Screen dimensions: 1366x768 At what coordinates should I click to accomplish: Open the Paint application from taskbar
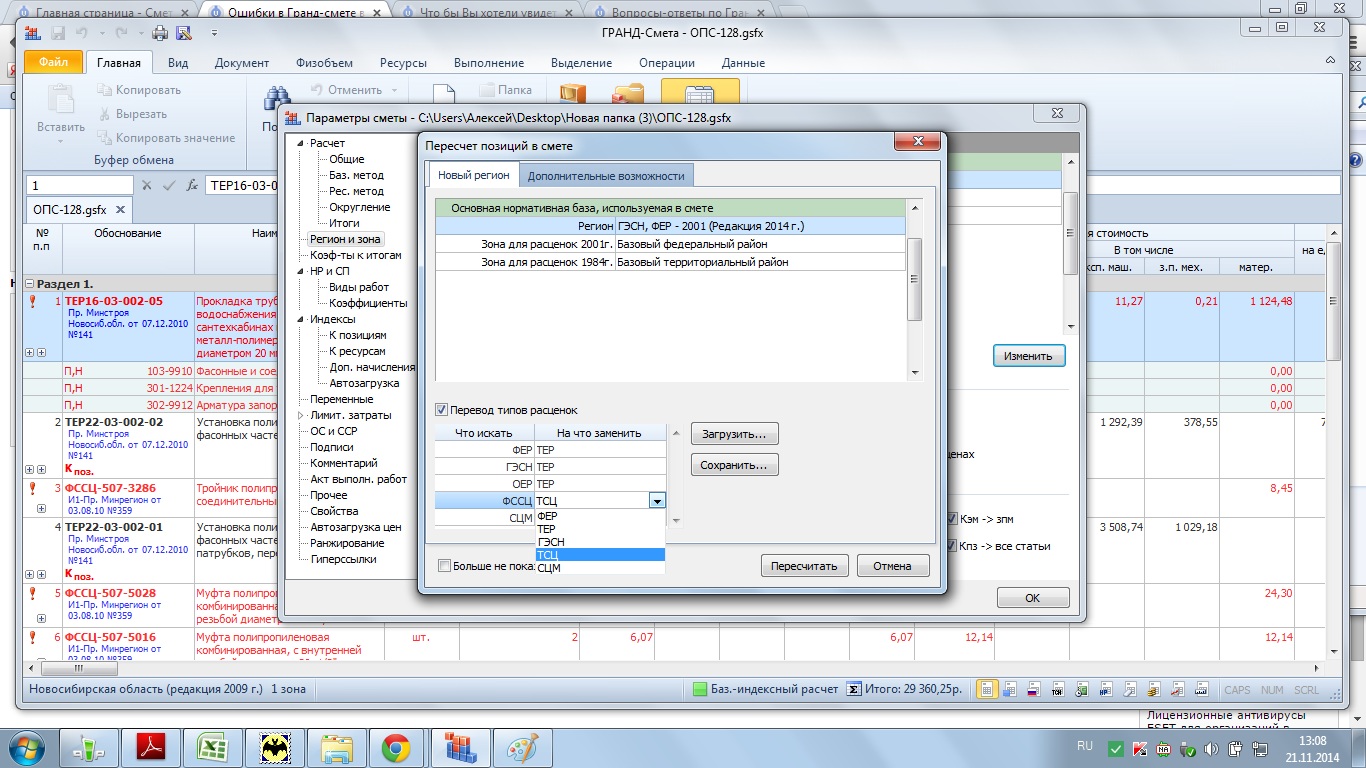[x=522, y=747]
